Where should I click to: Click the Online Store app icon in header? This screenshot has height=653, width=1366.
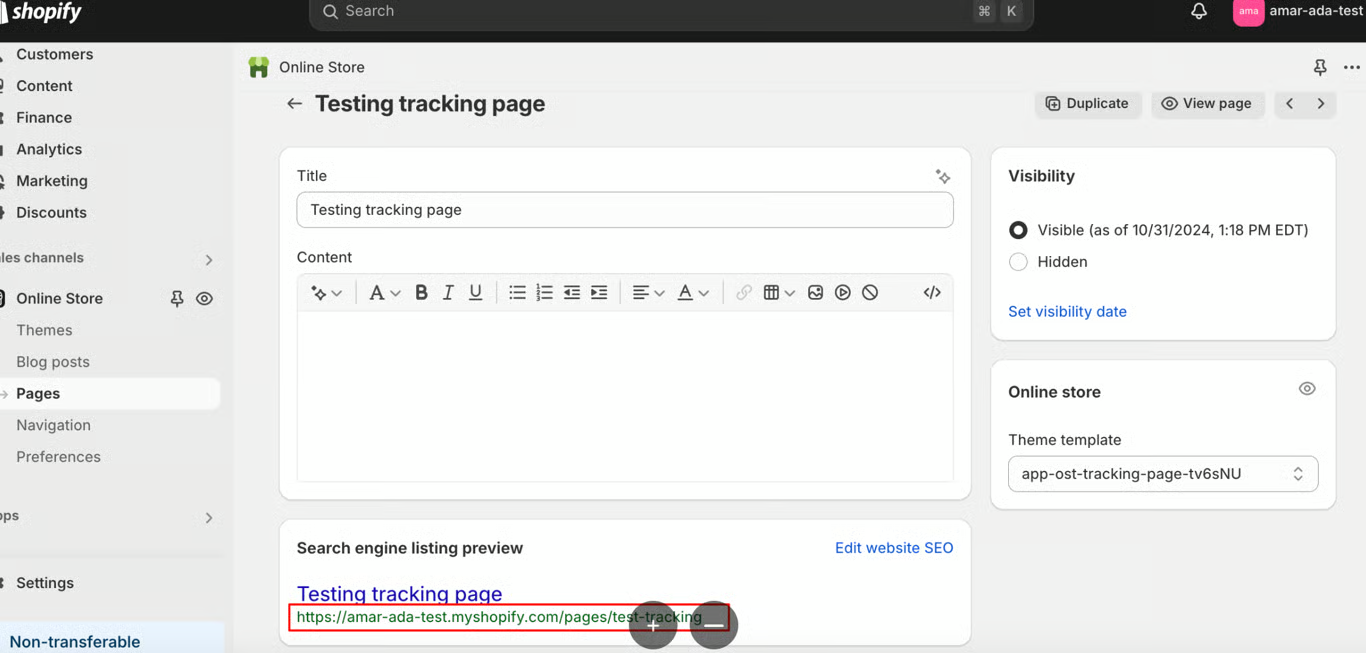(259, 67)
